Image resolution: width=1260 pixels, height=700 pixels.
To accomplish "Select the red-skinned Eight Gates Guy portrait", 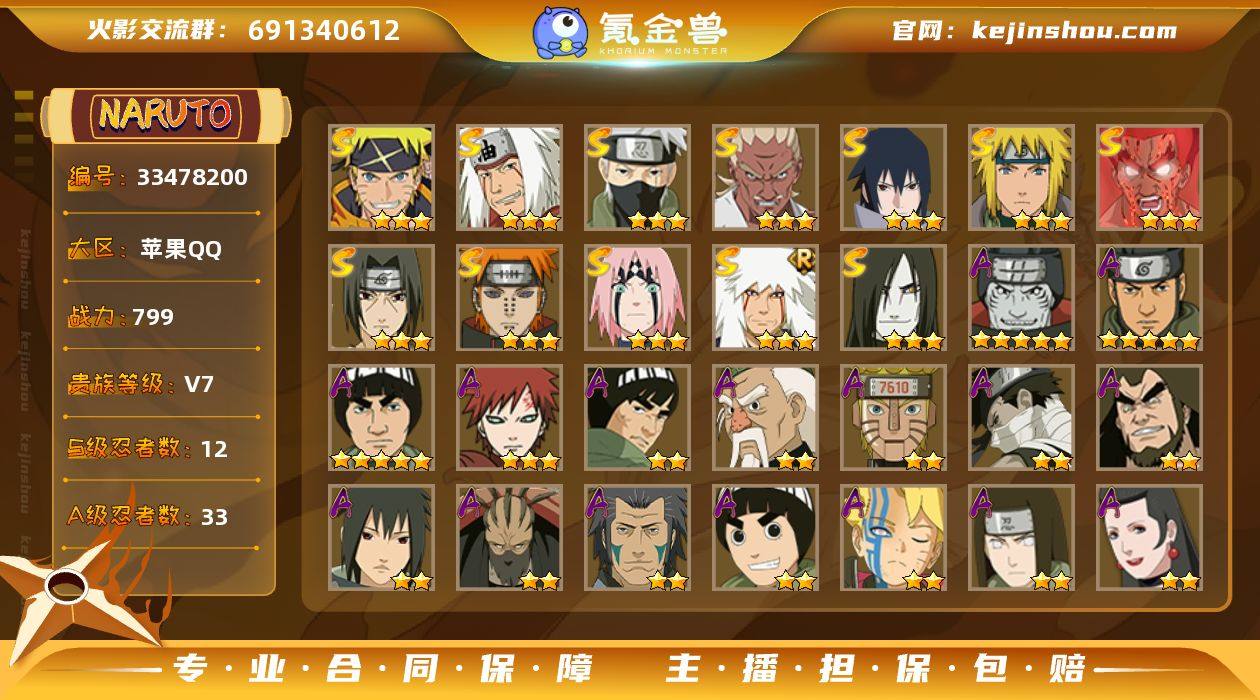I will coord(1149,178).
